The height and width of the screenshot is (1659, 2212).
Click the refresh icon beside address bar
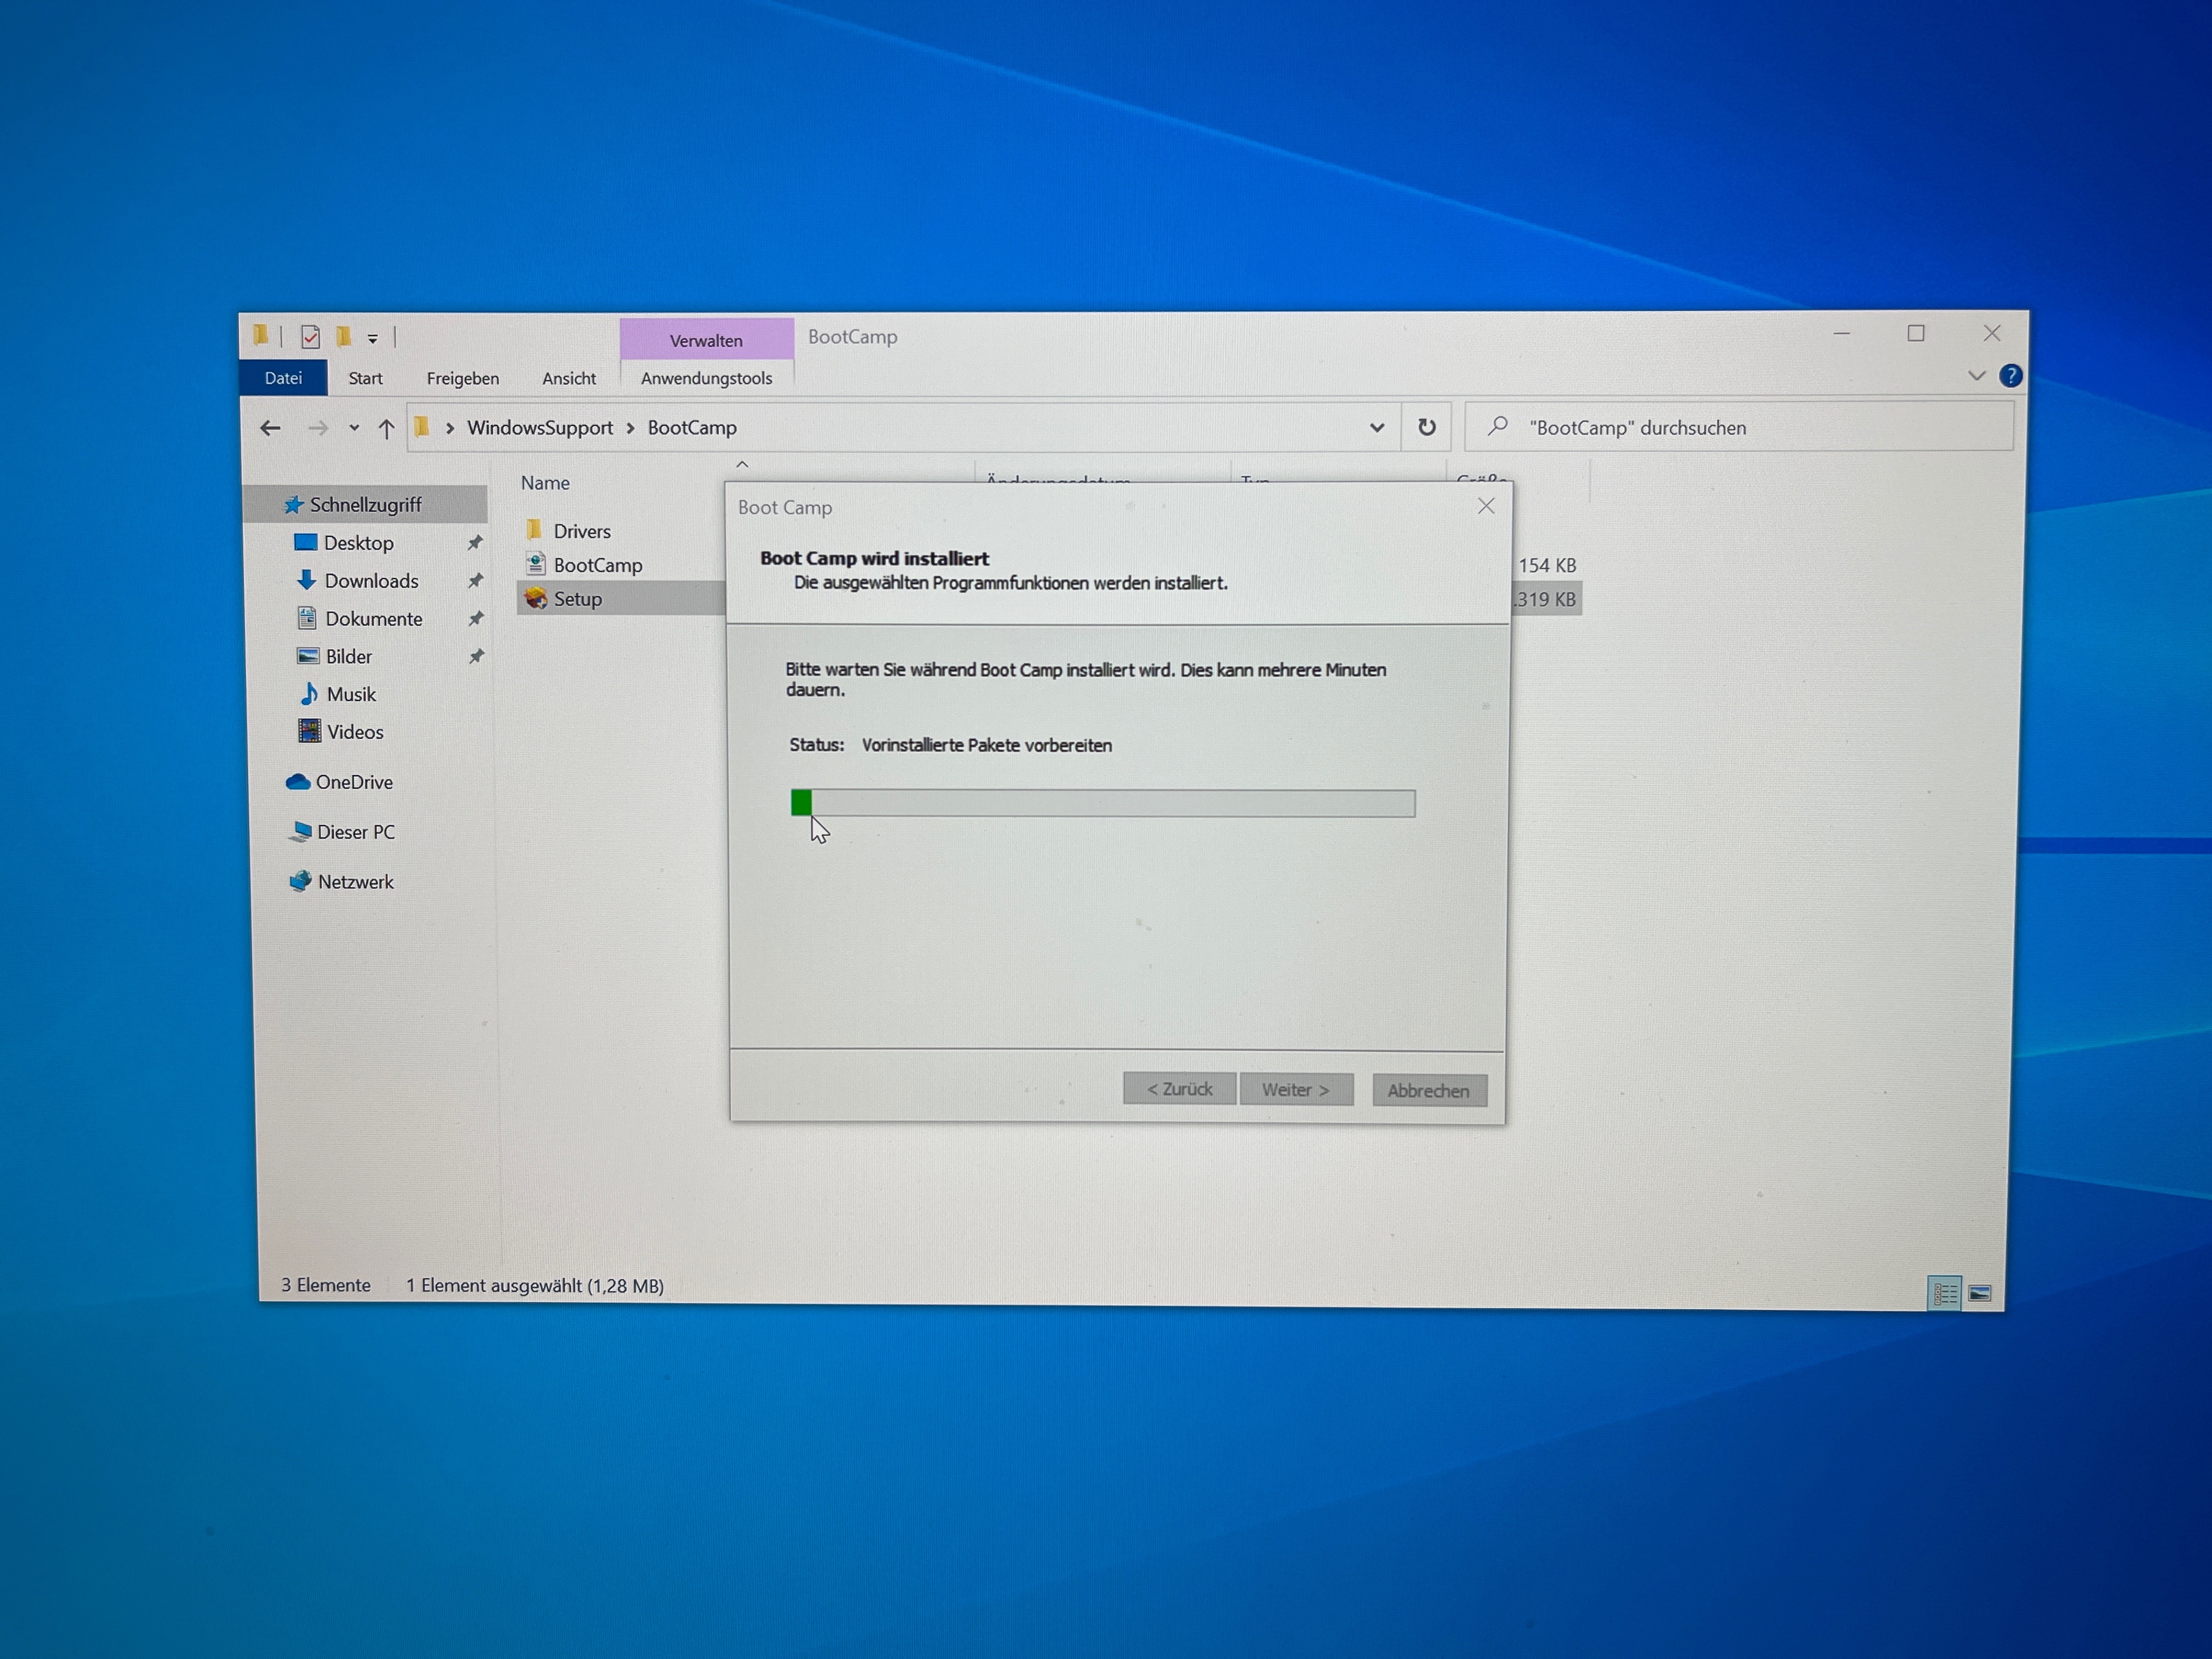click(x=1426, y=428)
